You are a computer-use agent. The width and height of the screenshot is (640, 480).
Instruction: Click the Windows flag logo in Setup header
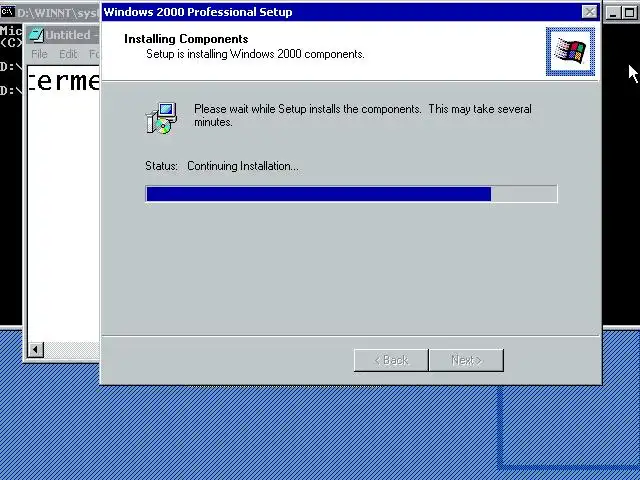570,51
